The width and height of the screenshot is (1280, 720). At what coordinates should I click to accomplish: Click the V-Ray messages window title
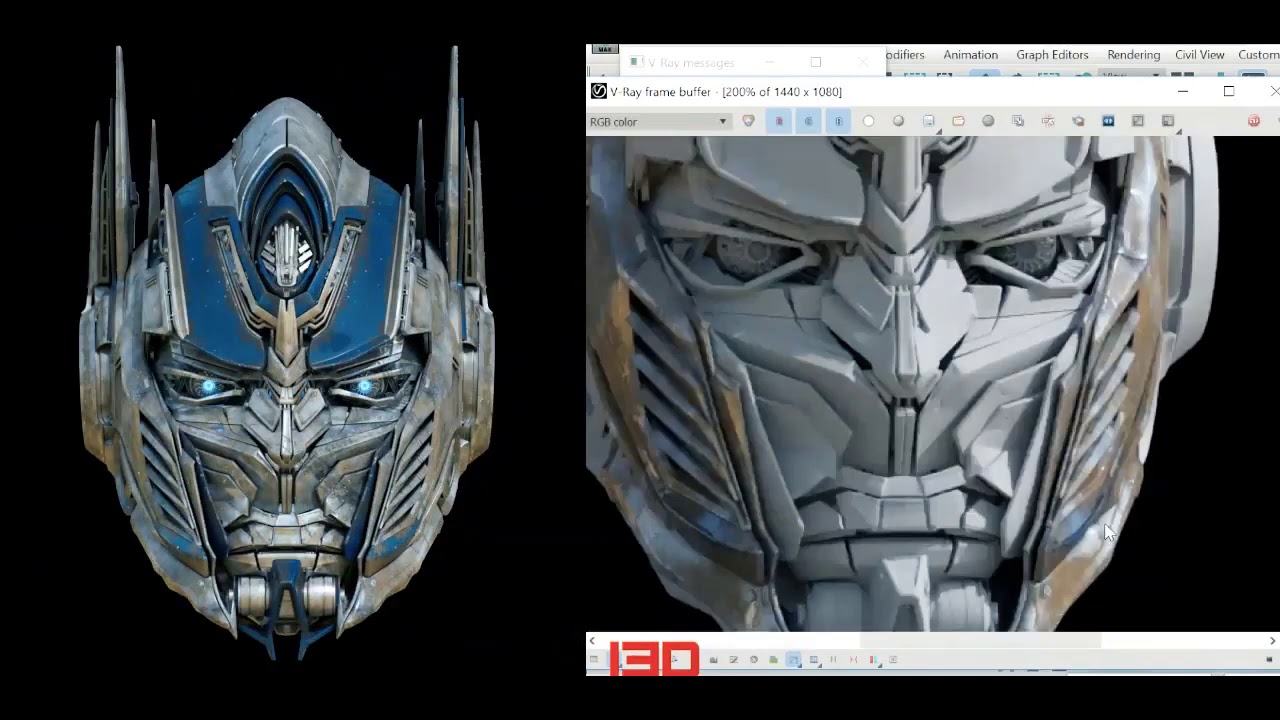[x=690, y=63]
